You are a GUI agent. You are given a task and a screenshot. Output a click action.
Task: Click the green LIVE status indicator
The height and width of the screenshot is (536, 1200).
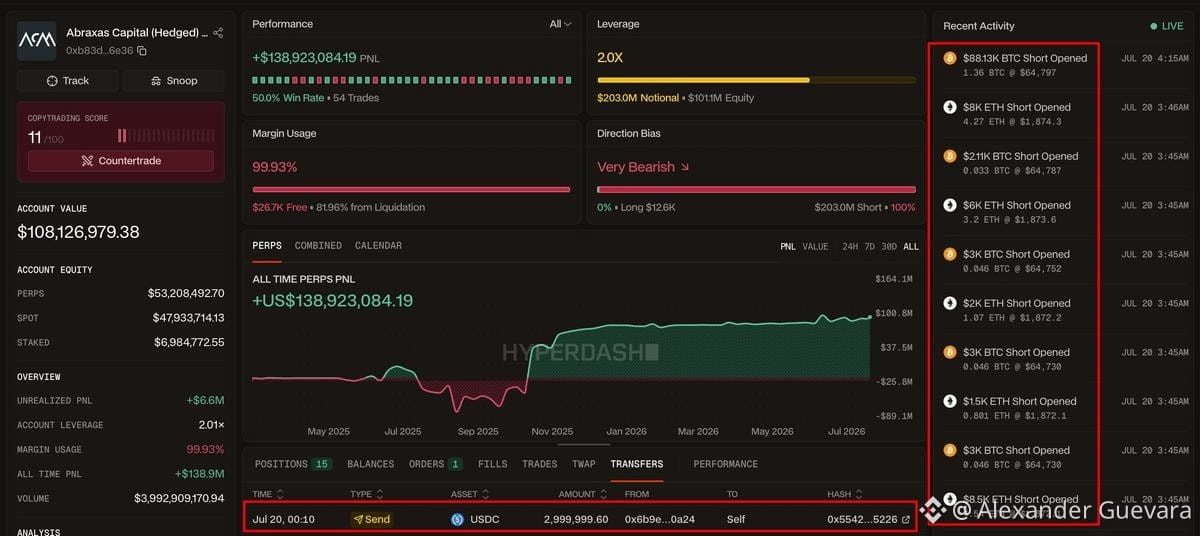1166,26
